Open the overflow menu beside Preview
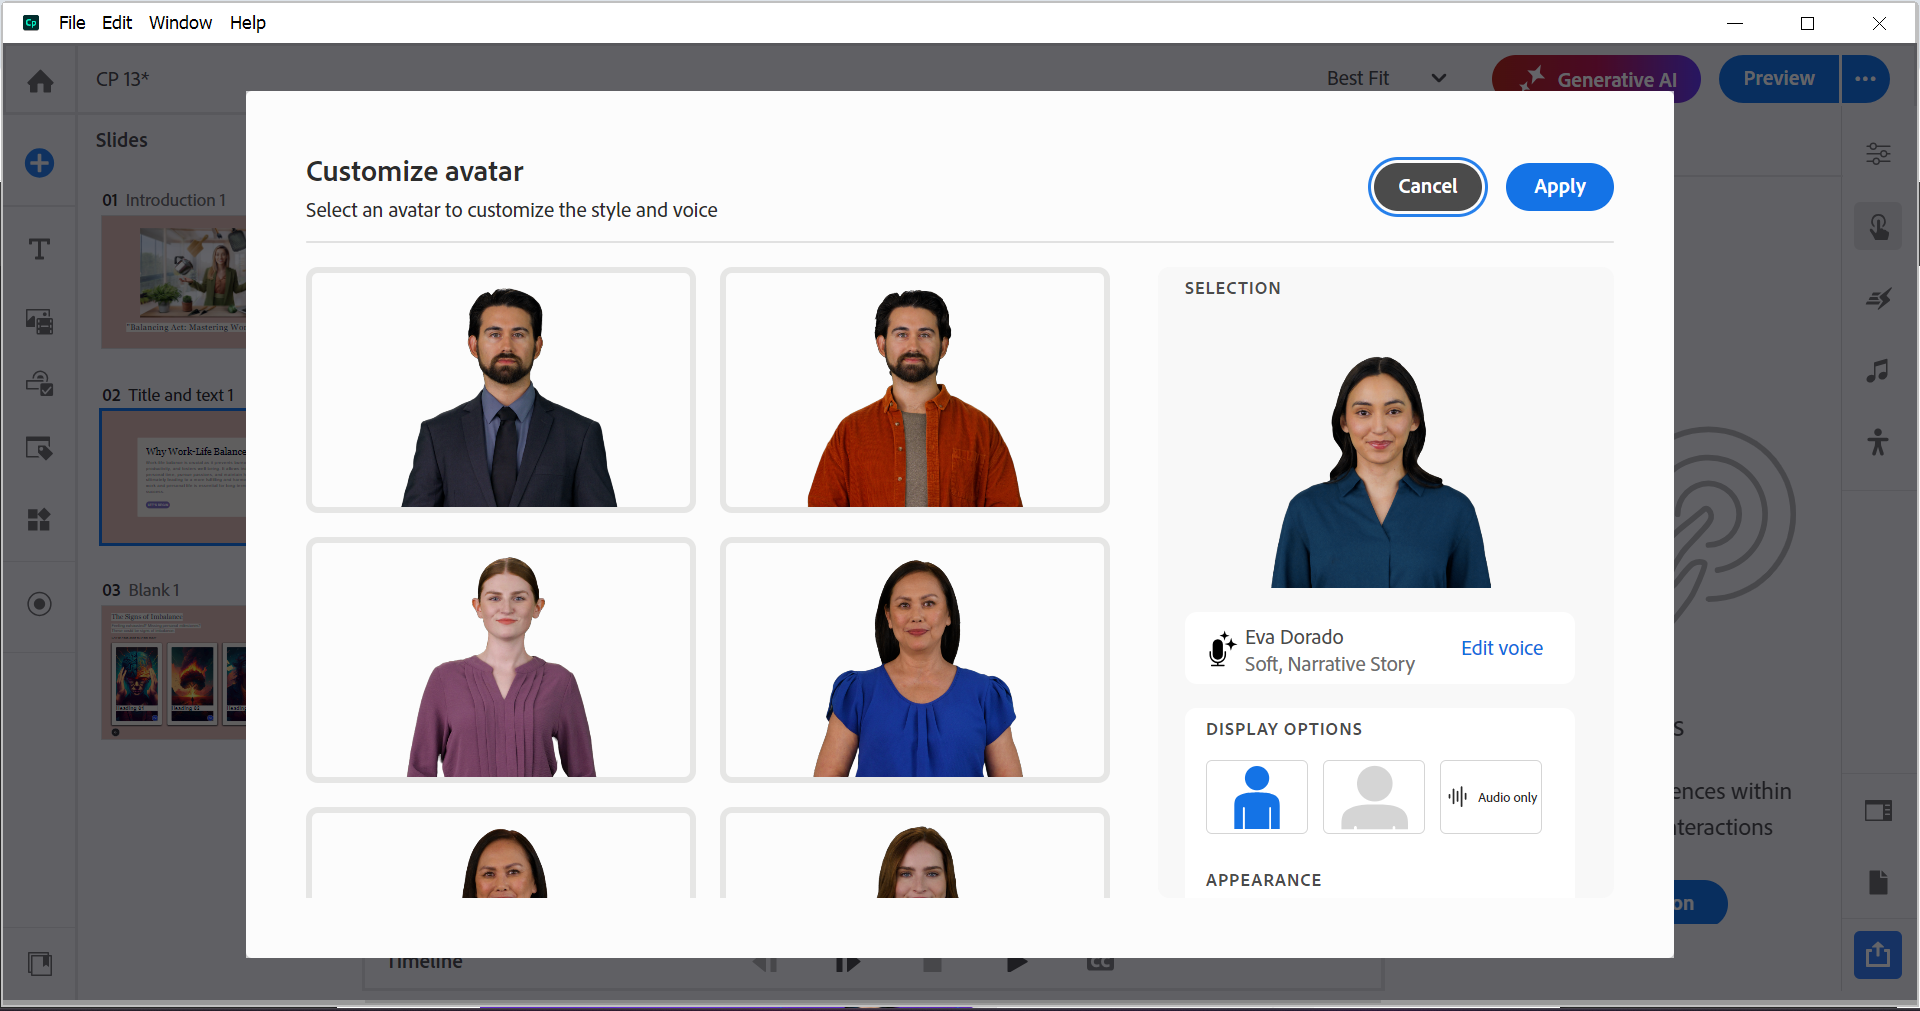The height and width of the screenshot is (1011, 1920). 1864,78
